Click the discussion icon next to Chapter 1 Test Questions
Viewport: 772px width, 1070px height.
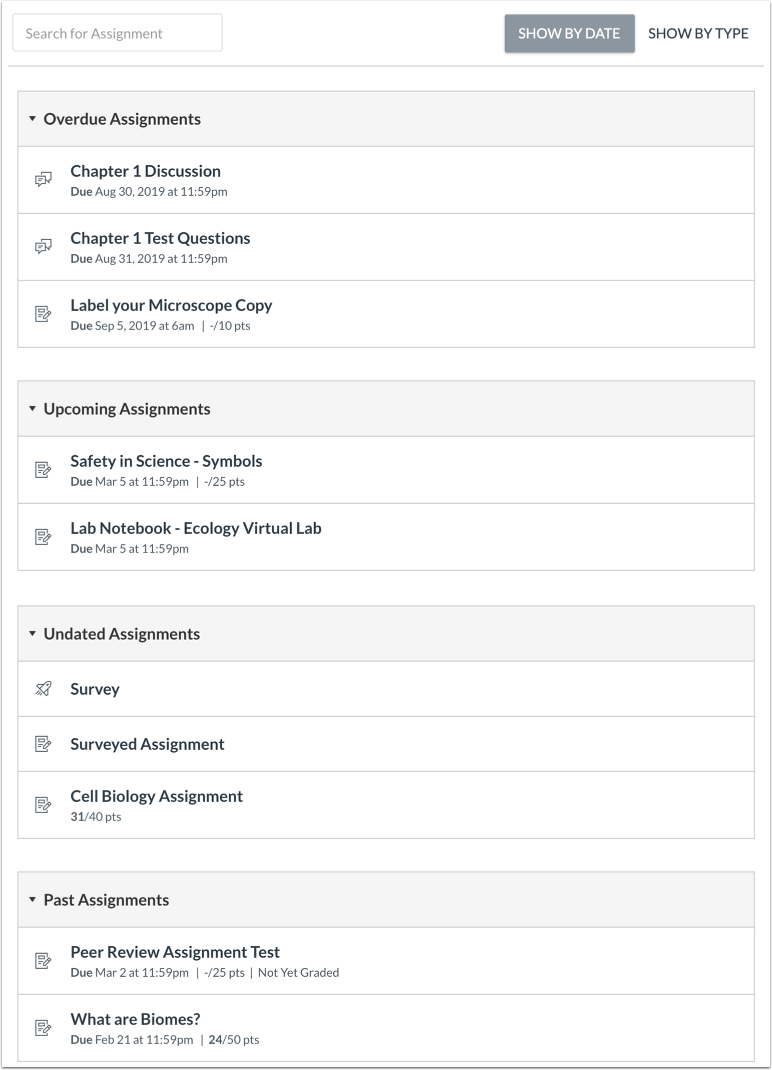43,247
